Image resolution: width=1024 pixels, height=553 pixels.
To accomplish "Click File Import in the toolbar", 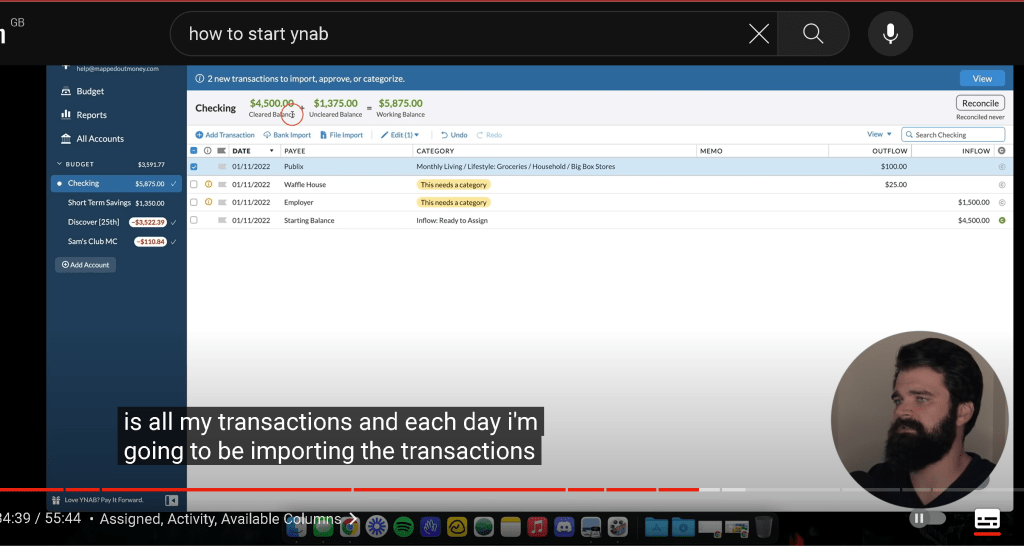I will click(341, 135).
